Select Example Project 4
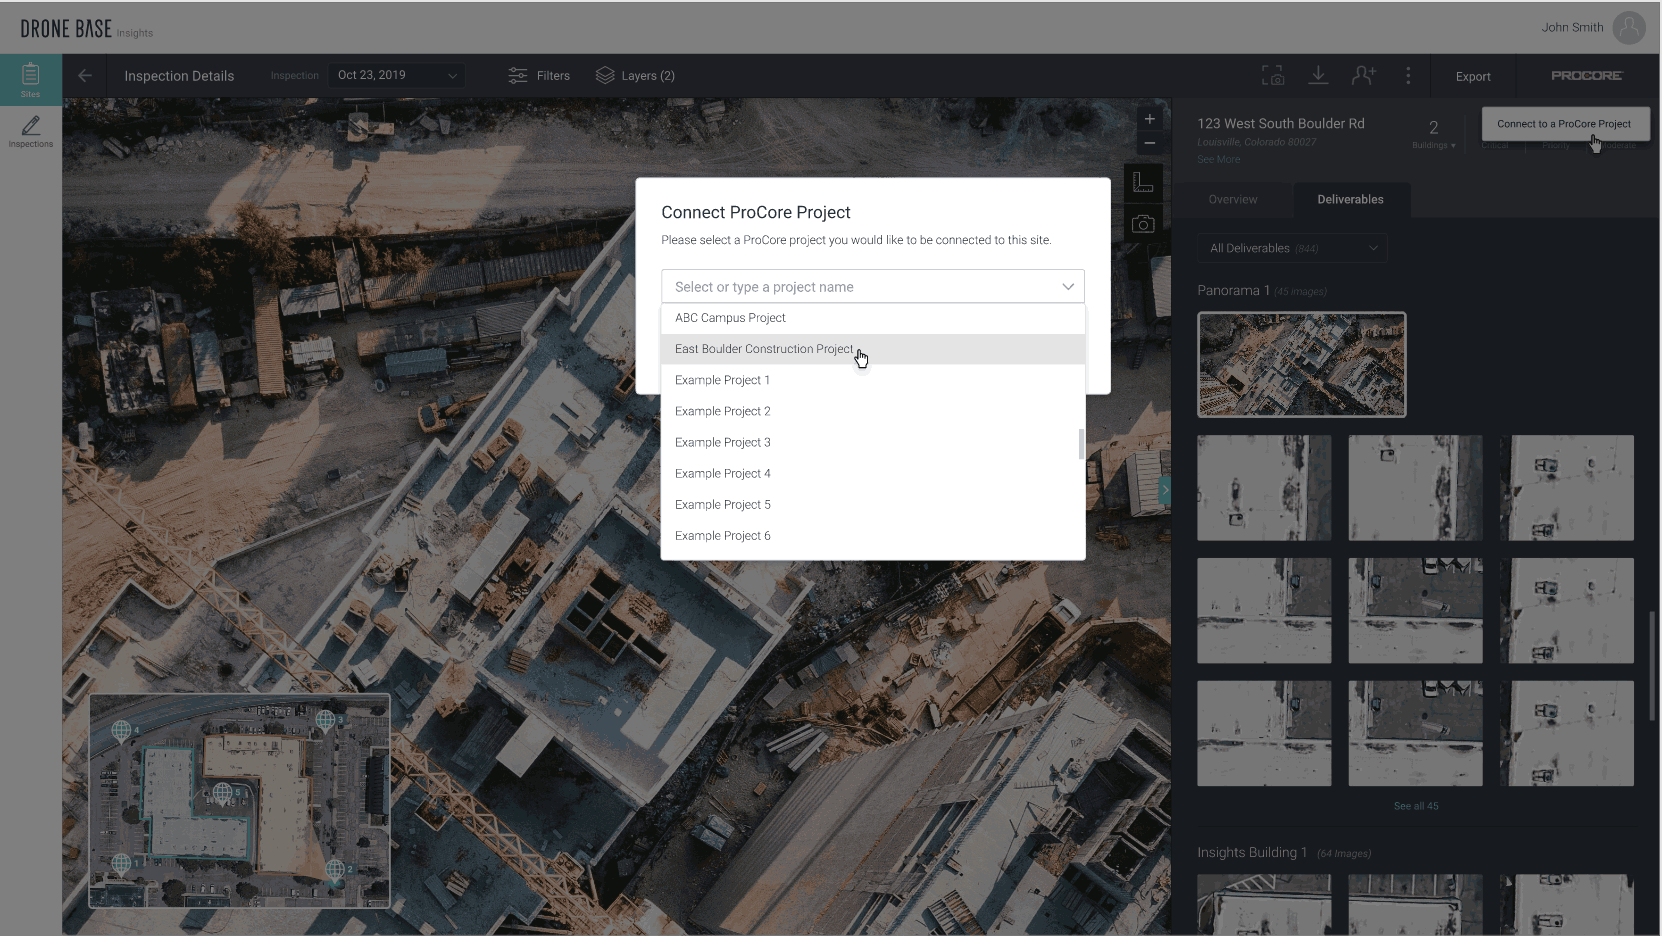The width and height of the screenshot is (1662, 936). (x=873, y=473)
